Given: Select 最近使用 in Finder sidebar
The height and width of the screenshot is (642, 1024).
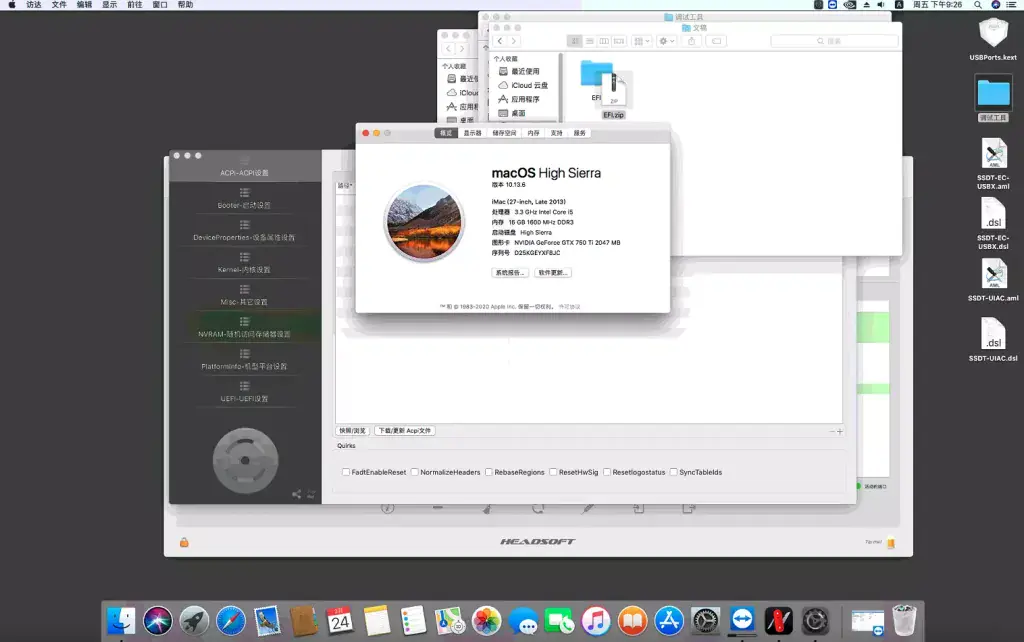Looking at the screenshot, I should tap(525, 71).
